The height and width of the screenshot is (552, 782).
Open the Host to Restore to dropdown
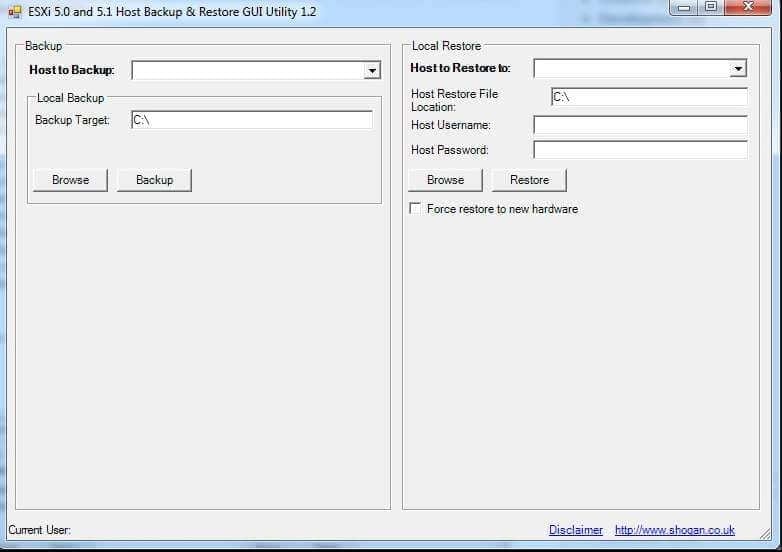pos(738,68)
